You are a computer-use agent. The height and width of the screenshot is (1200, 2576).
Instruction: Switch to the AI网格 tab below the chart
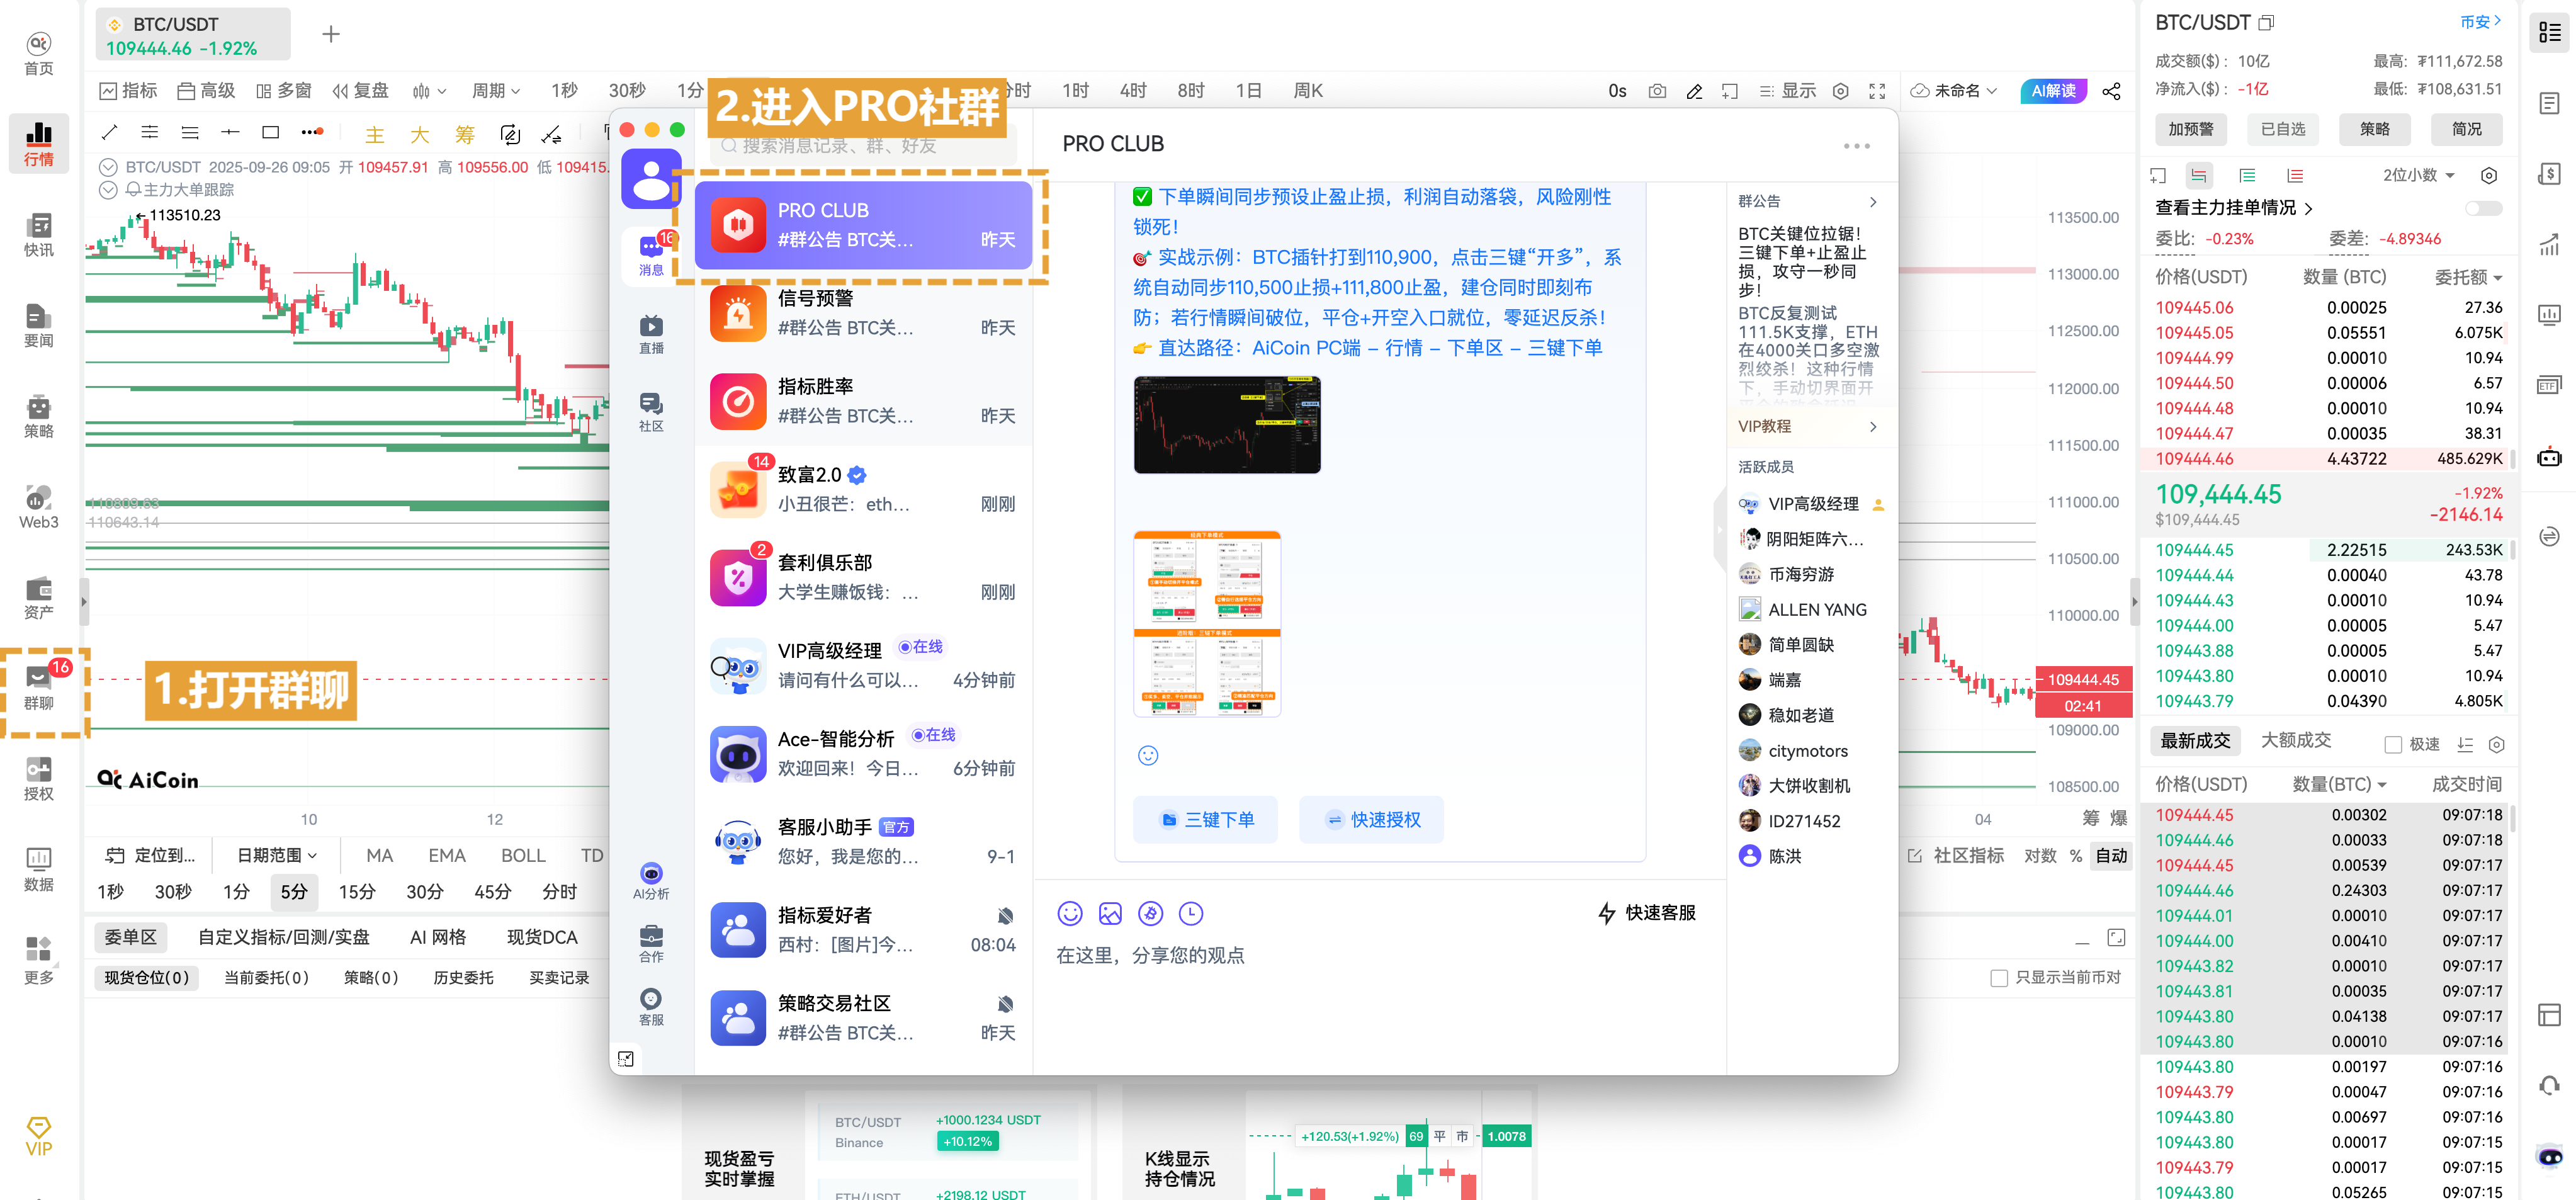438,937
